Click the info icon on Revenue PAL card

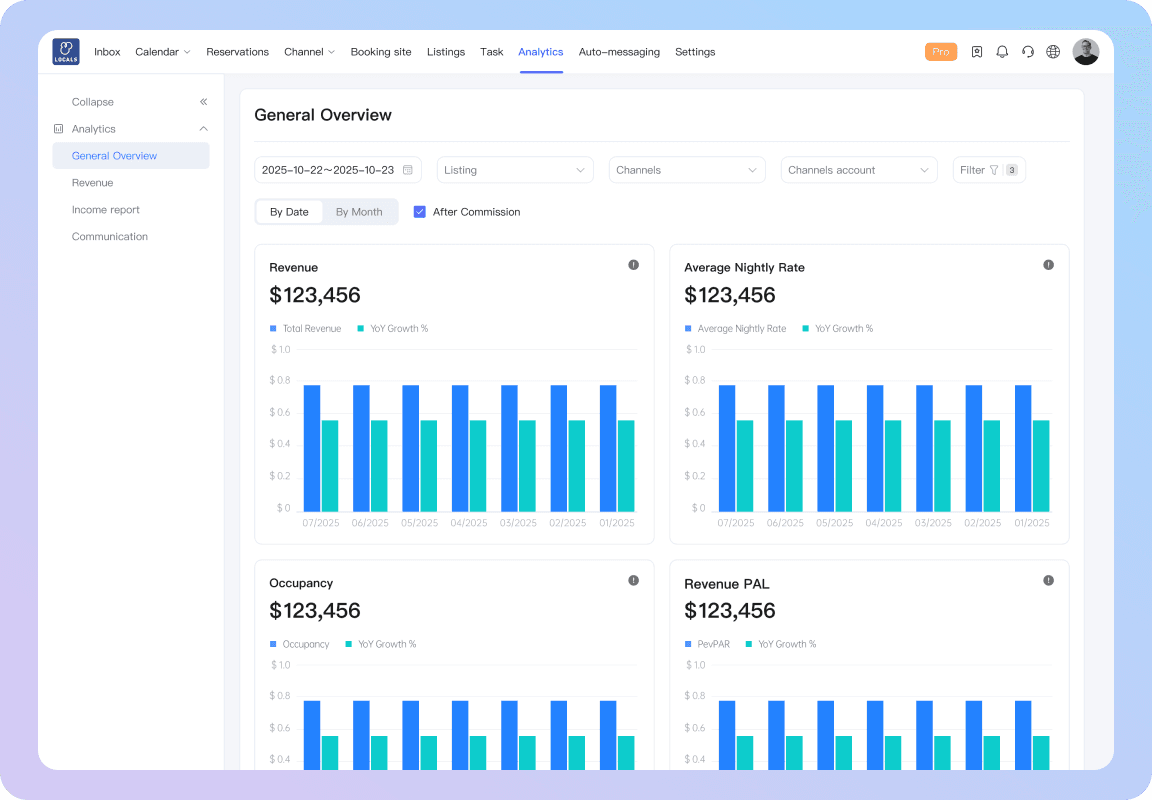tap(1048, 580)
